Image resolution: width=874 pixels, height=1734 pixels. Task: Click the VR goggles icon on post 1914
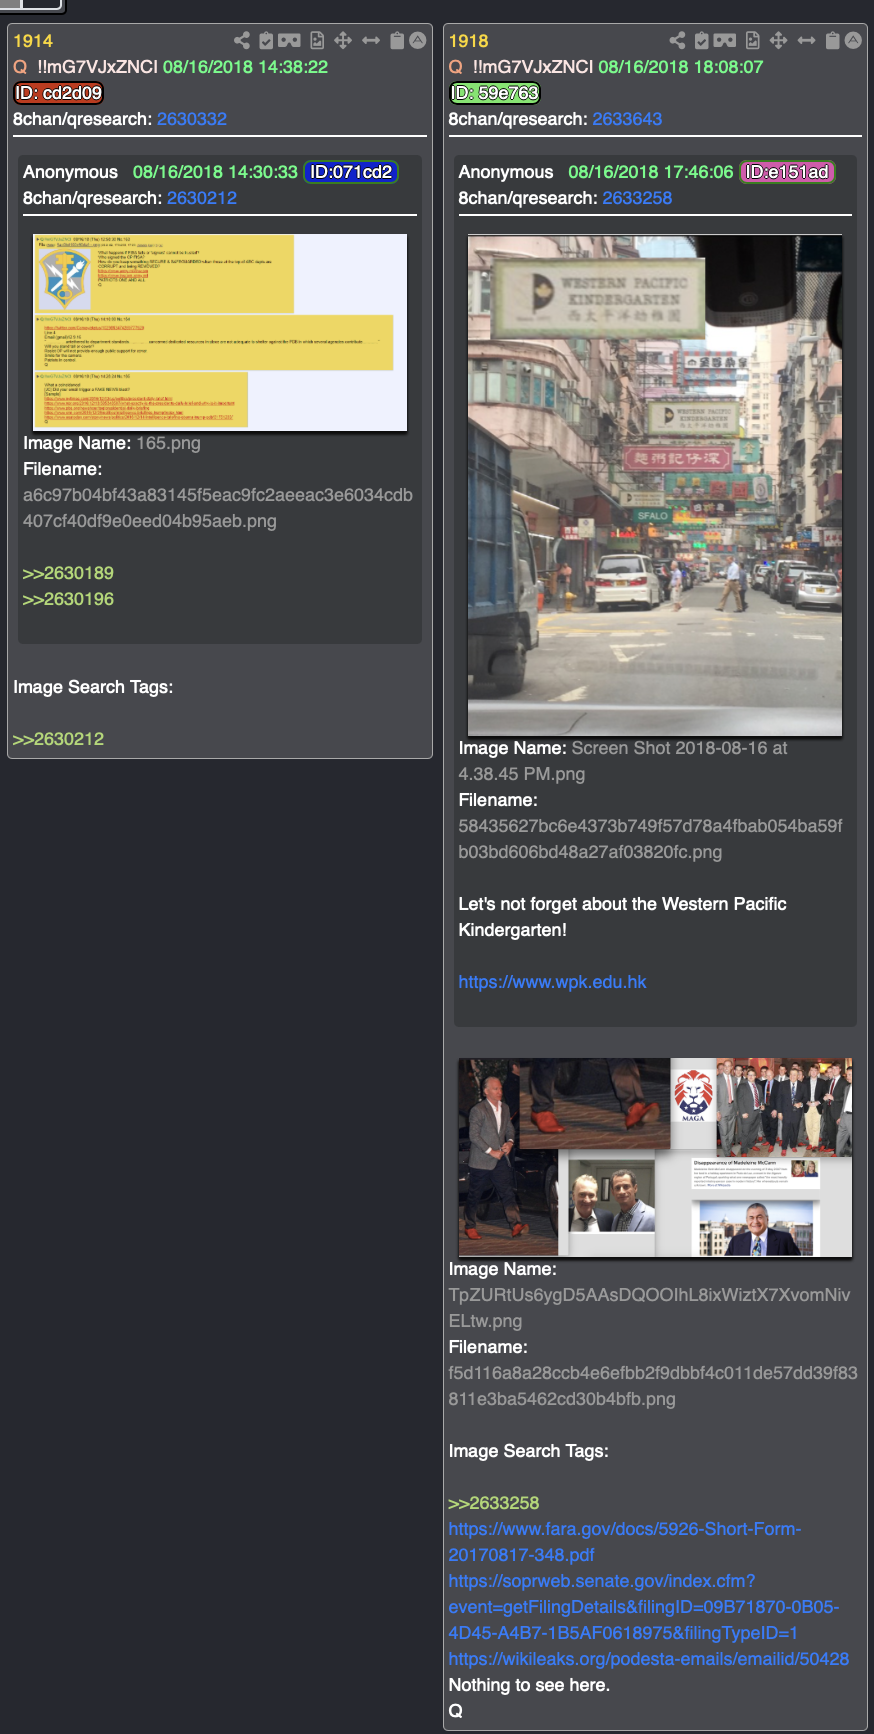289,40
